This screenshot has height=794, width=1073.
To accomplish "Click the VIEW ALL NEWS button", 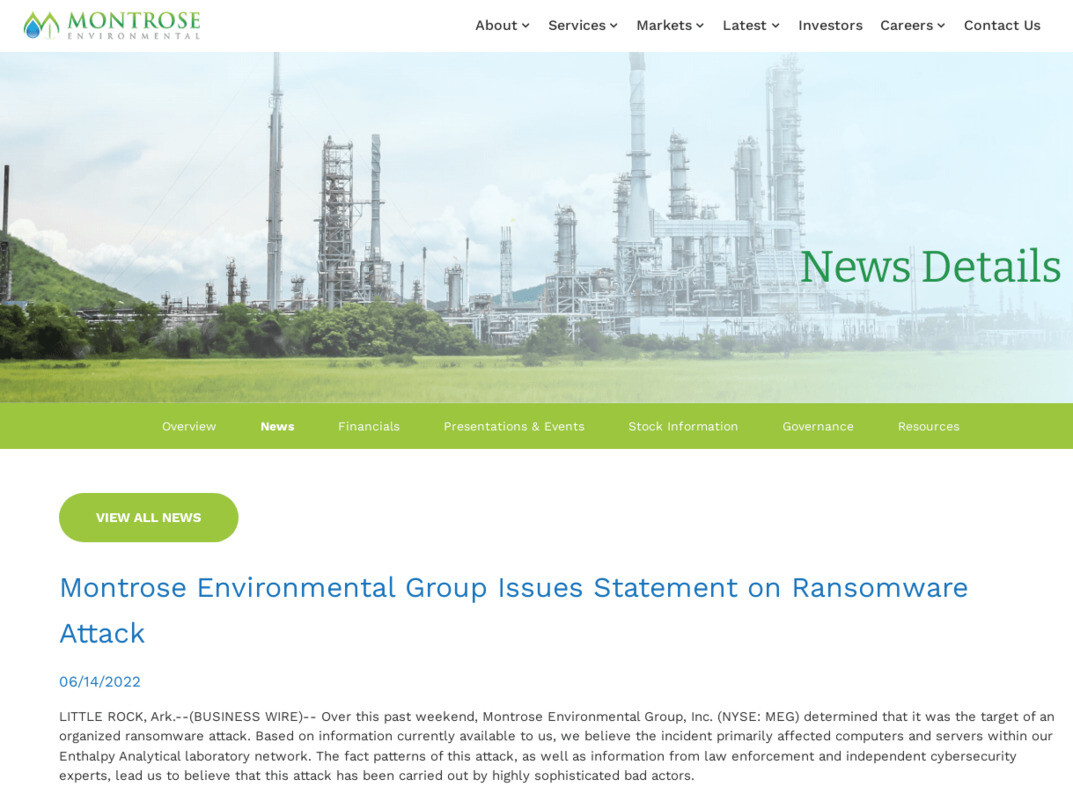I will [x=148, y=517].
